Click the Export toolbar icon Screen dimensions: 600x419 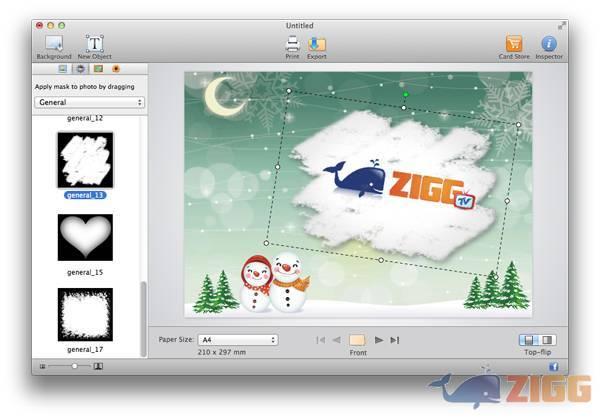pyautogui.click(x=317, y=44)
